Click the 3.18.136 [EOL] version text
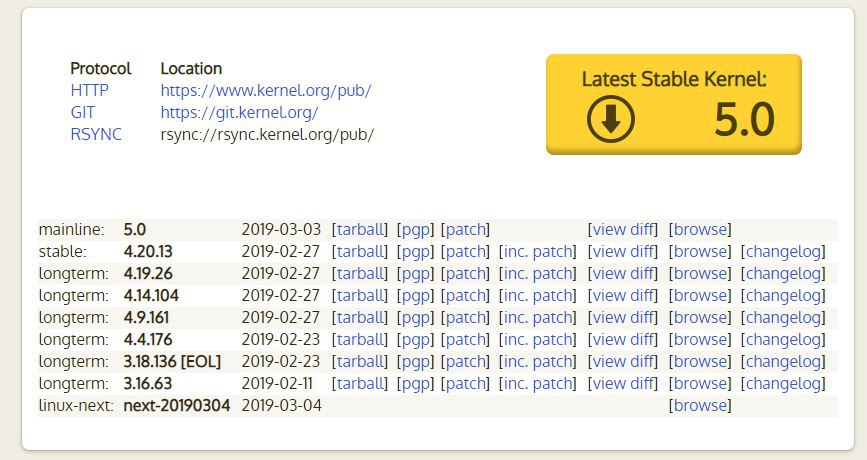The width and height of the screenshot is (867, 460). click(x=172, y=362)
